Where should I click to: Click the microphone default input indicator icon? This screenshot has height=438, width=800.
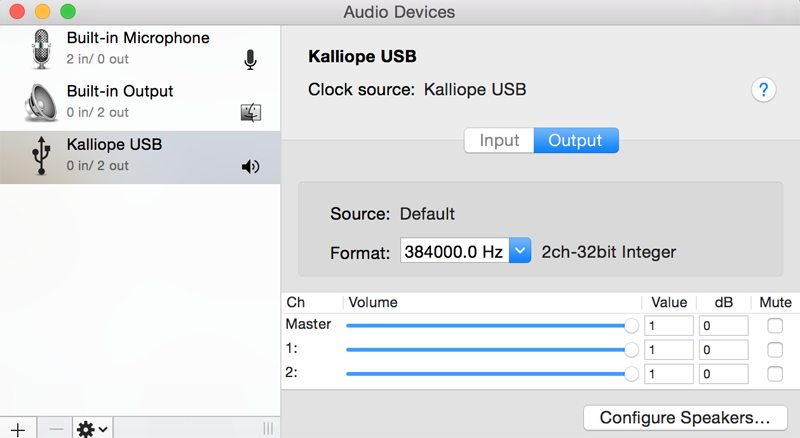coord(250,60)
